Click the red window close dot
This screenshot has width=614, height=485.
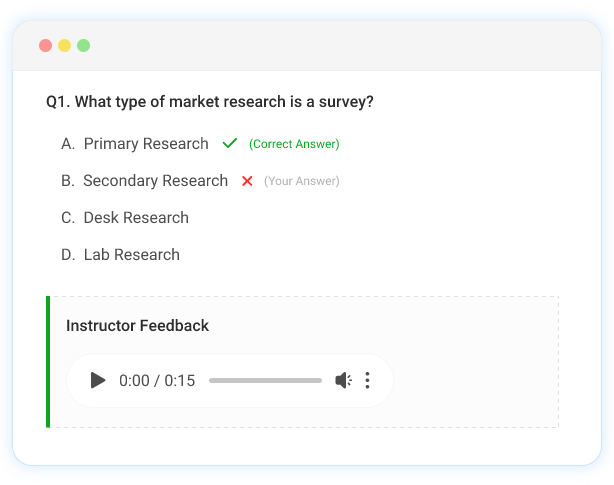[45, 46]
